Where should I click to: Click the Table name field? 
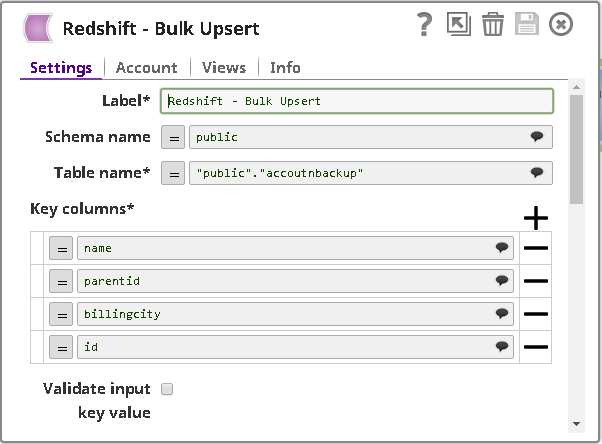tap(370, 173)
